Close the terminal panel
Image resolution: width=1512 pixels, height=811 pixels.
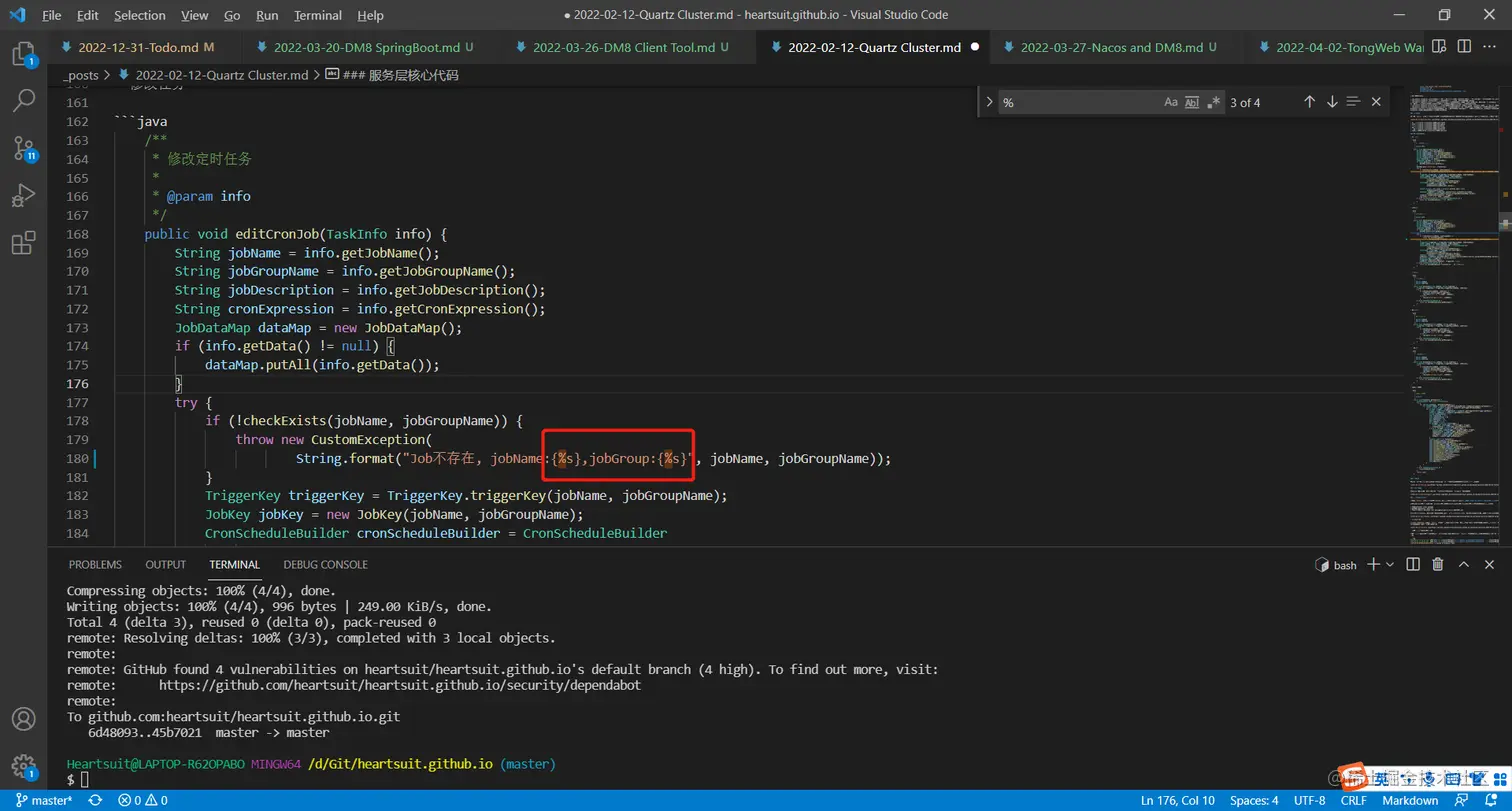click(x=1490, y=564)
